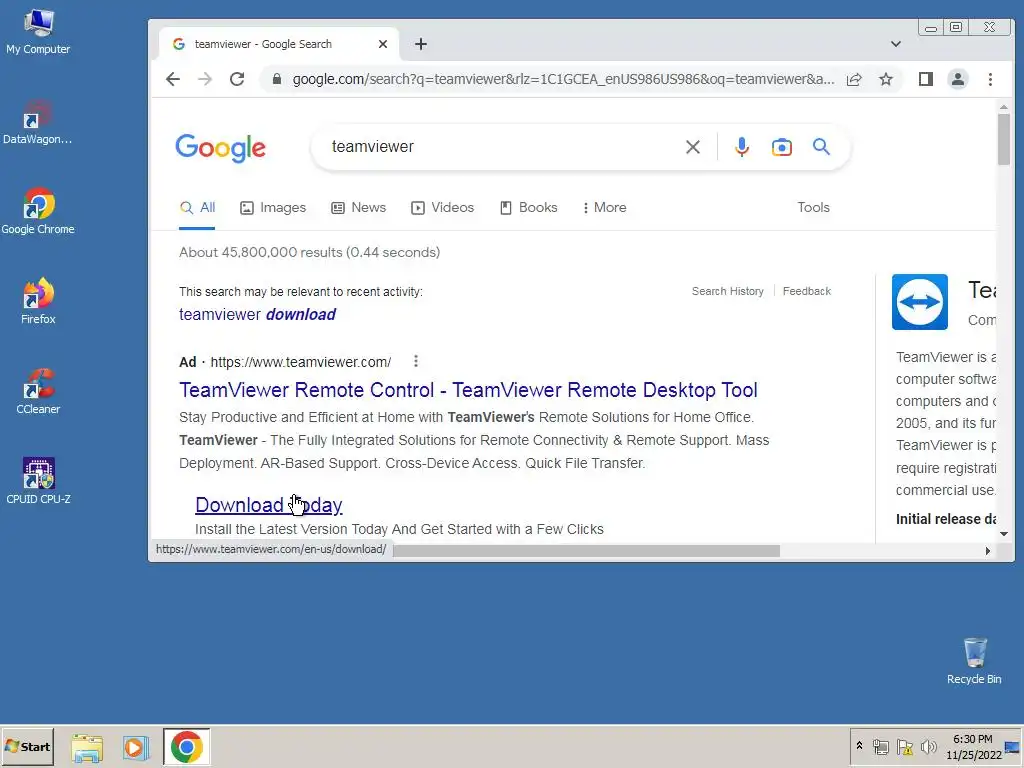Go back using Chrome's back arrow

coord(172,79)
